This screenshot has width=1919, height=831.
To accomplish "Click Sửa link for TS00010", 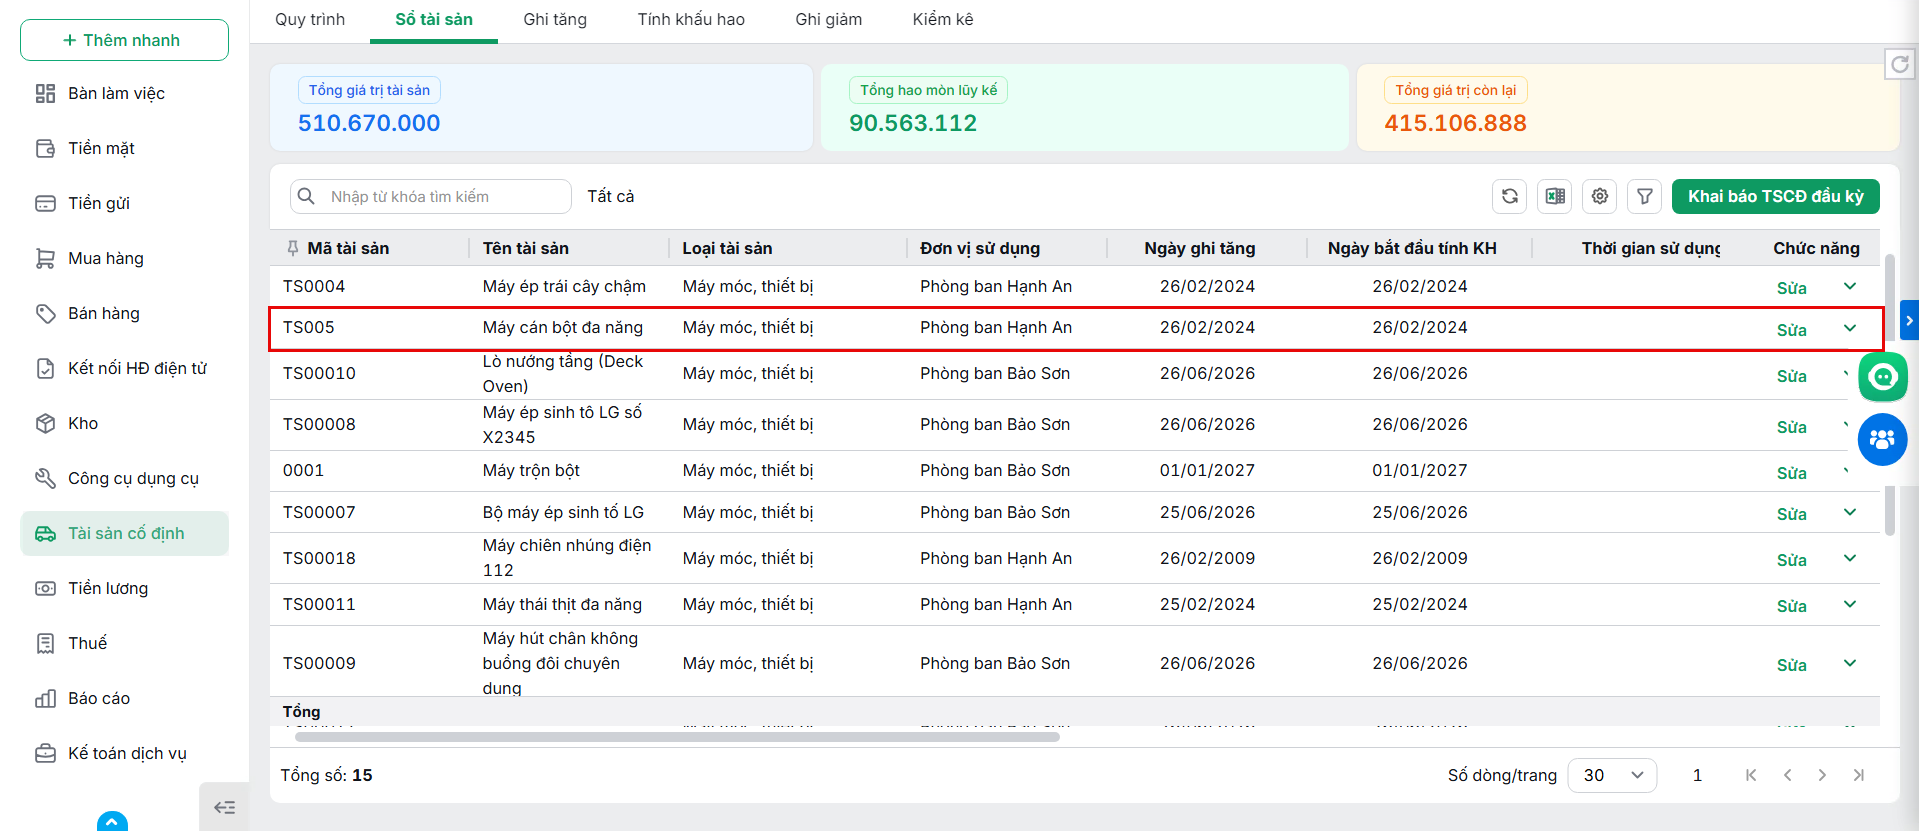I will point(1791,376).
